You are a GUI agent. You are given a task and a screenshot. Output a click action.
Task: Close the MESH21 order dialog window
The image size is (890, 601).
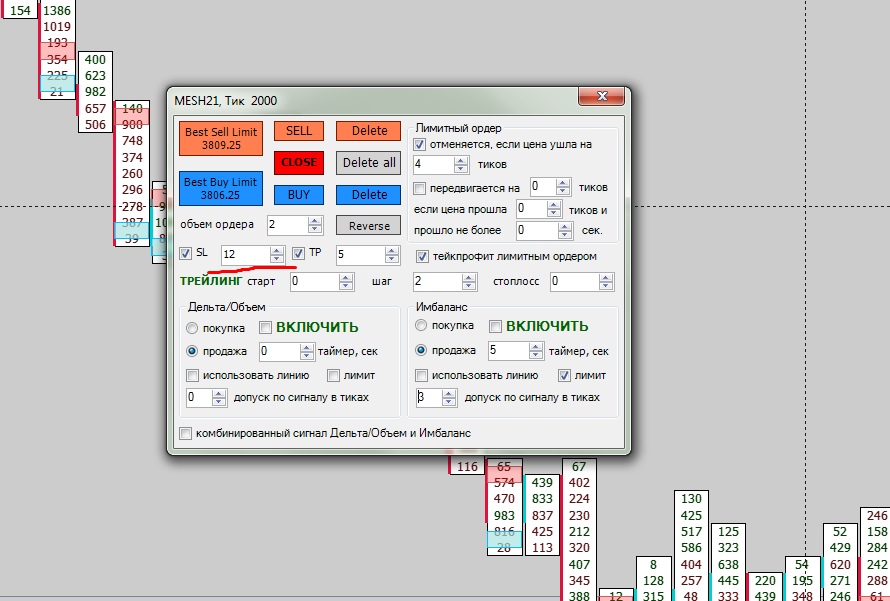pyautogui.click(x=602, y=96)
